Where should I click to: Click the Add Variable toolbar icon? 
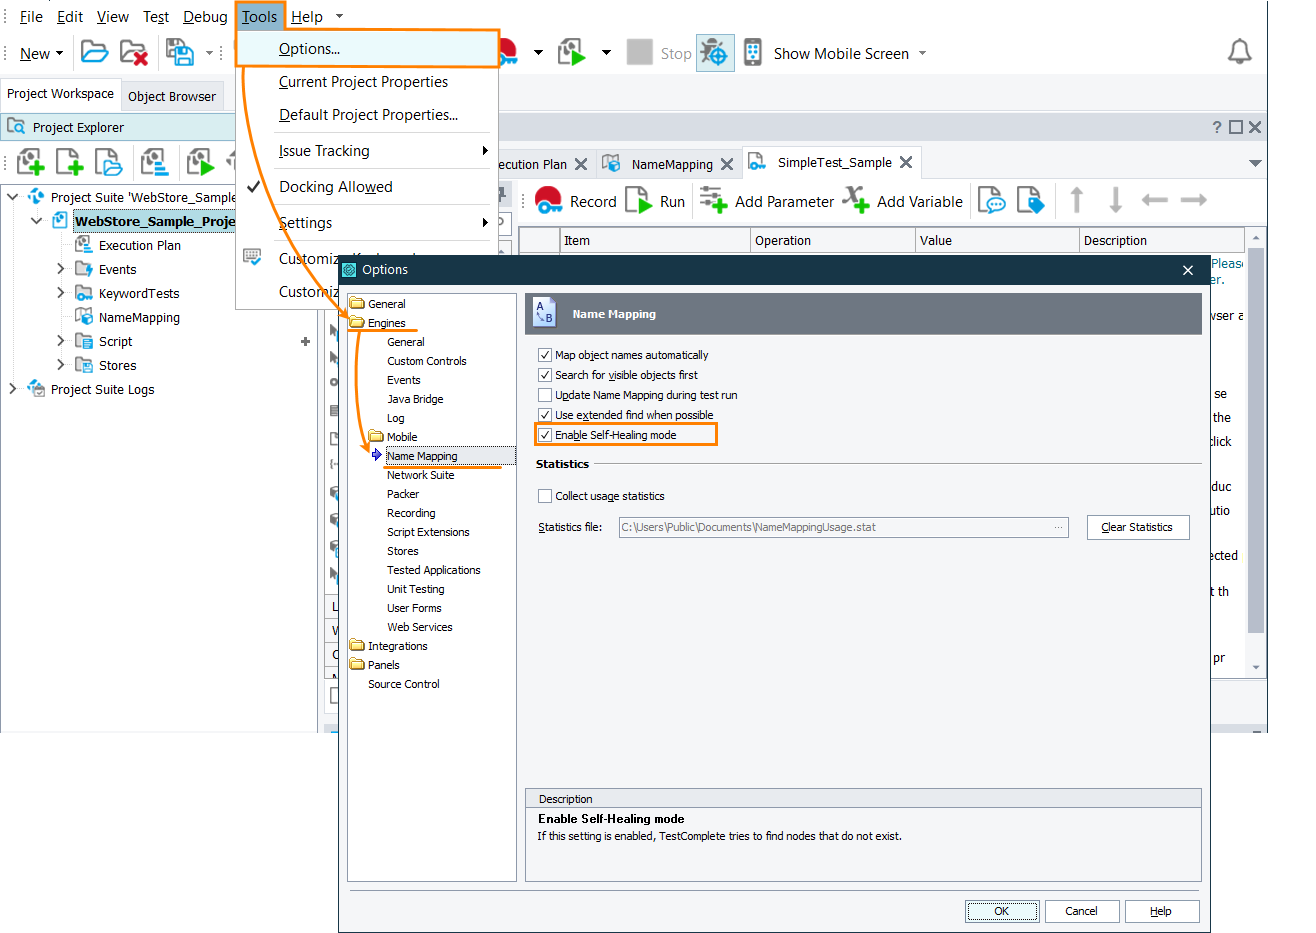[855, 200]
